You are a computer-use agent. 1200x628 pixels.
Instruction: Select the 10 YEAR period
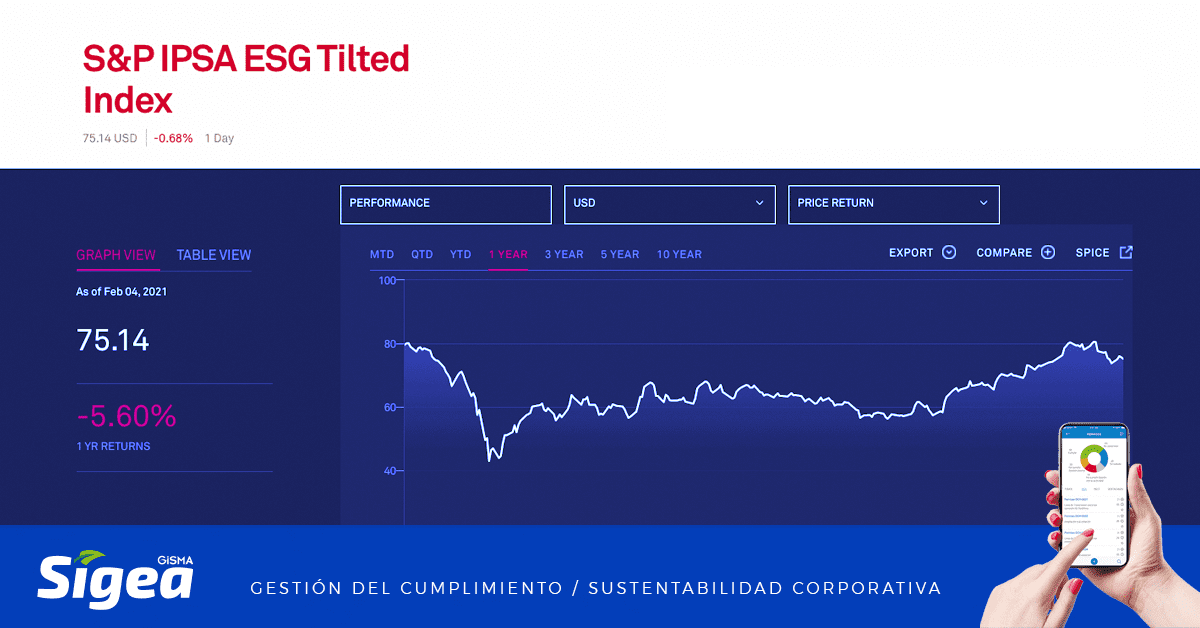click(679, 254)
